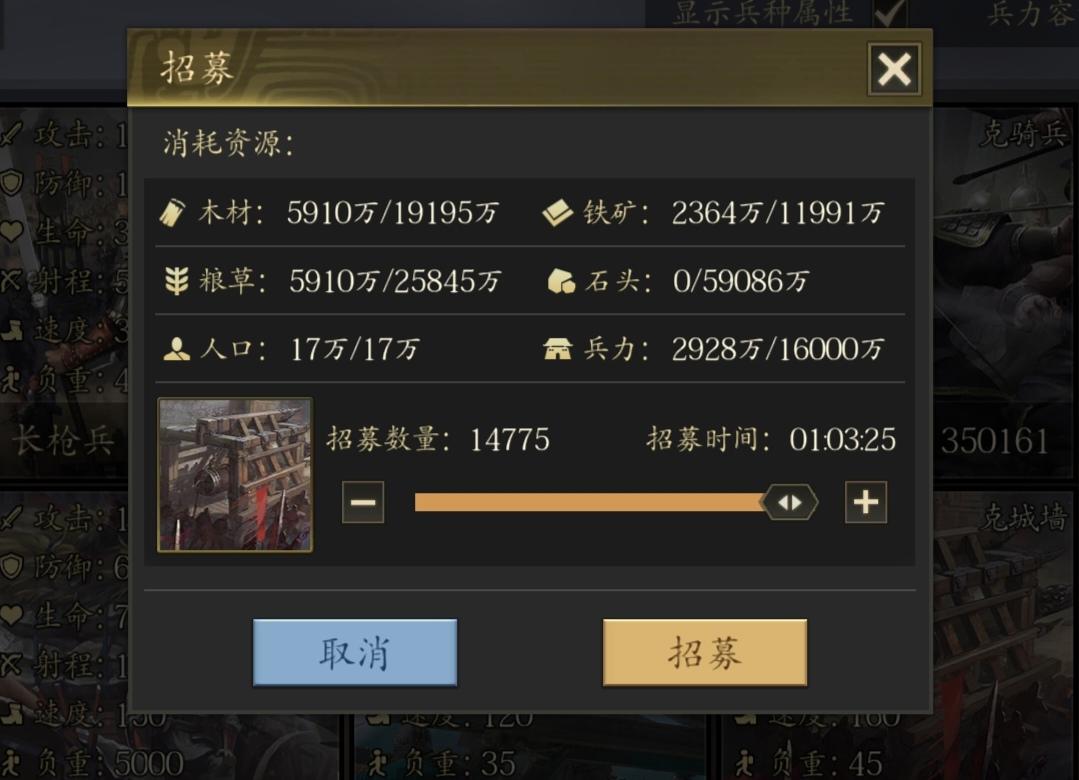Screen dimensions: 1079x780
Task: Click the 兵力 value 2928万/16000万
Action: point(778,349)
